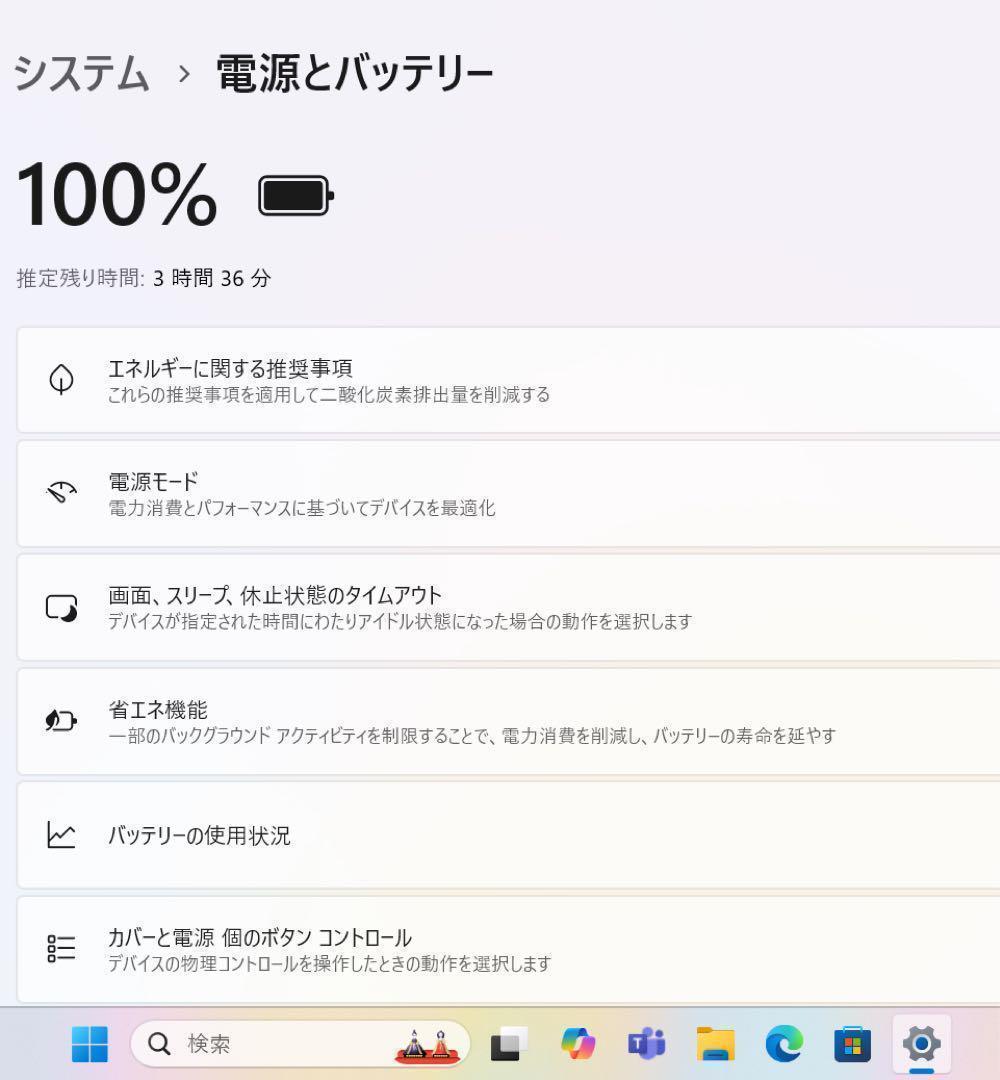Click the list icon for button controls
This screenshot has height=1080, width=1000.
click(x=61, y=948)
